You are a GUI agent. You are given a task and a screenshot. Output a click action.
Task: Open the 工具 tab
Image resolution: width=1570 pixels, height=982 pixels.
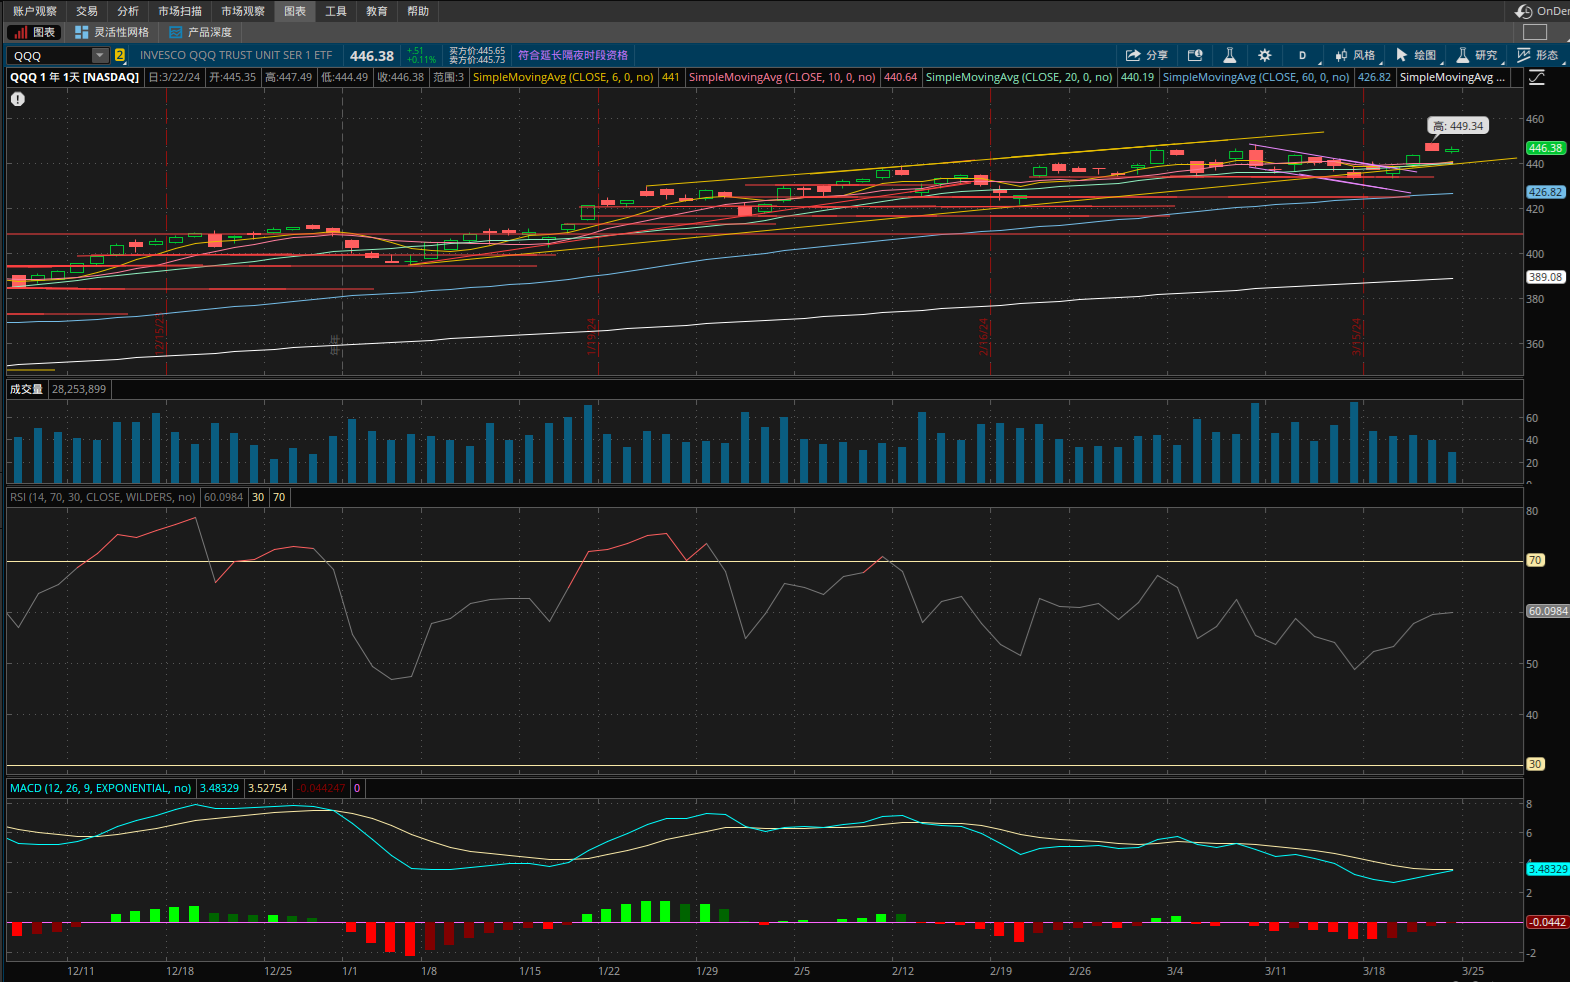point(336,11)
